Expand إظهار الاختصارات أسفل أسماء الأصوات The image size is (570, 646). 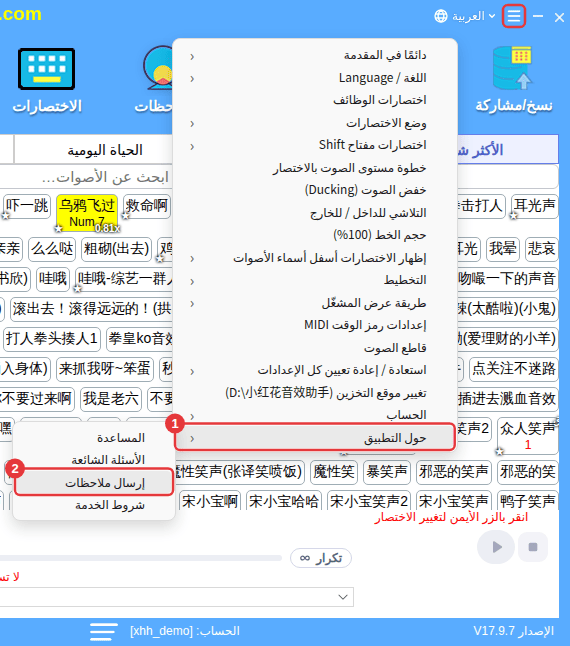pyautogui.click(x=315, y=258)
